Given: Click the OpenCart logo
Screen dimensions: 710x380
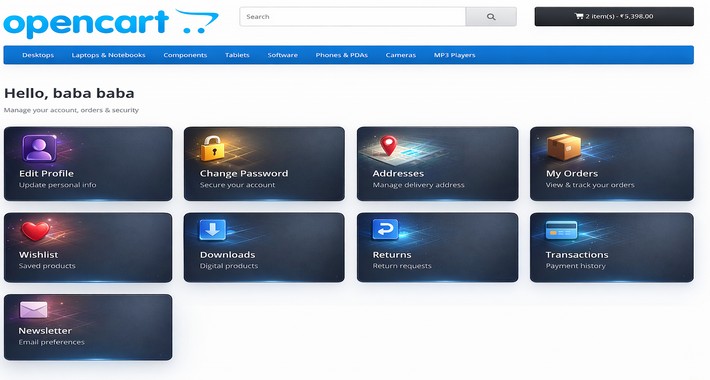Looking at the screenshot, I should [x=111, y=23].
